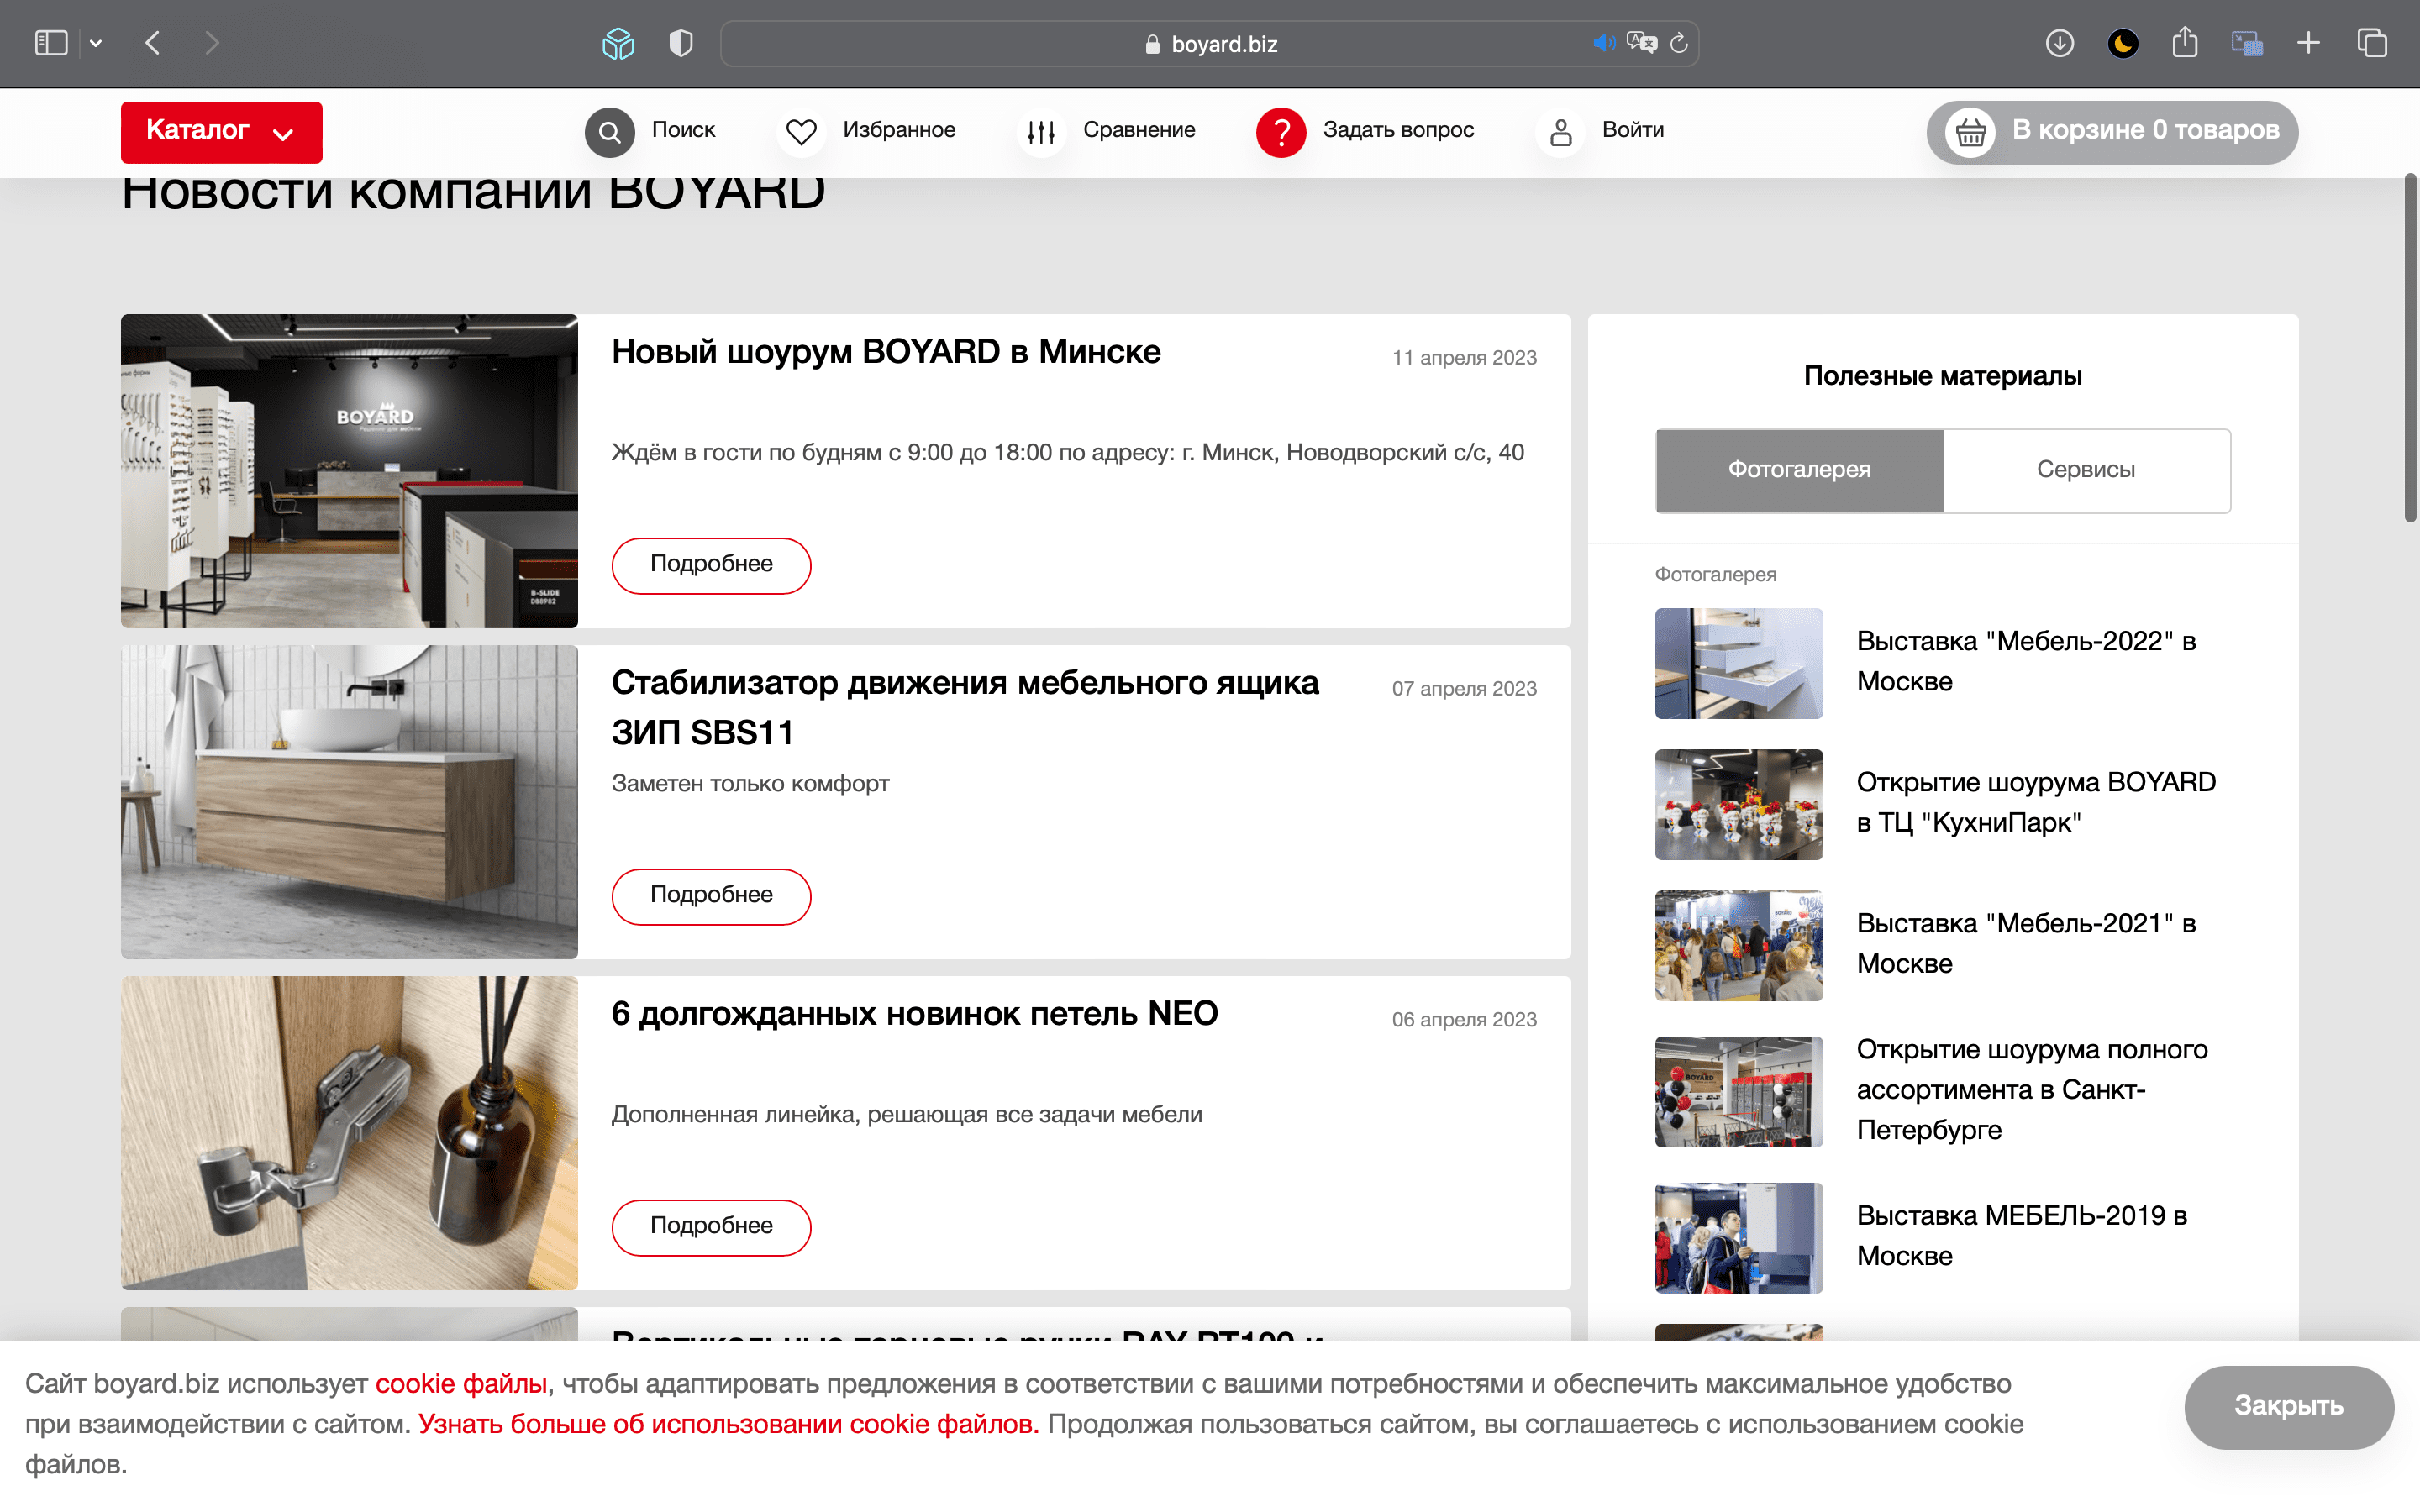
Task: Click the screen mirroring toolbar icon
Action: pos(2247,43)
